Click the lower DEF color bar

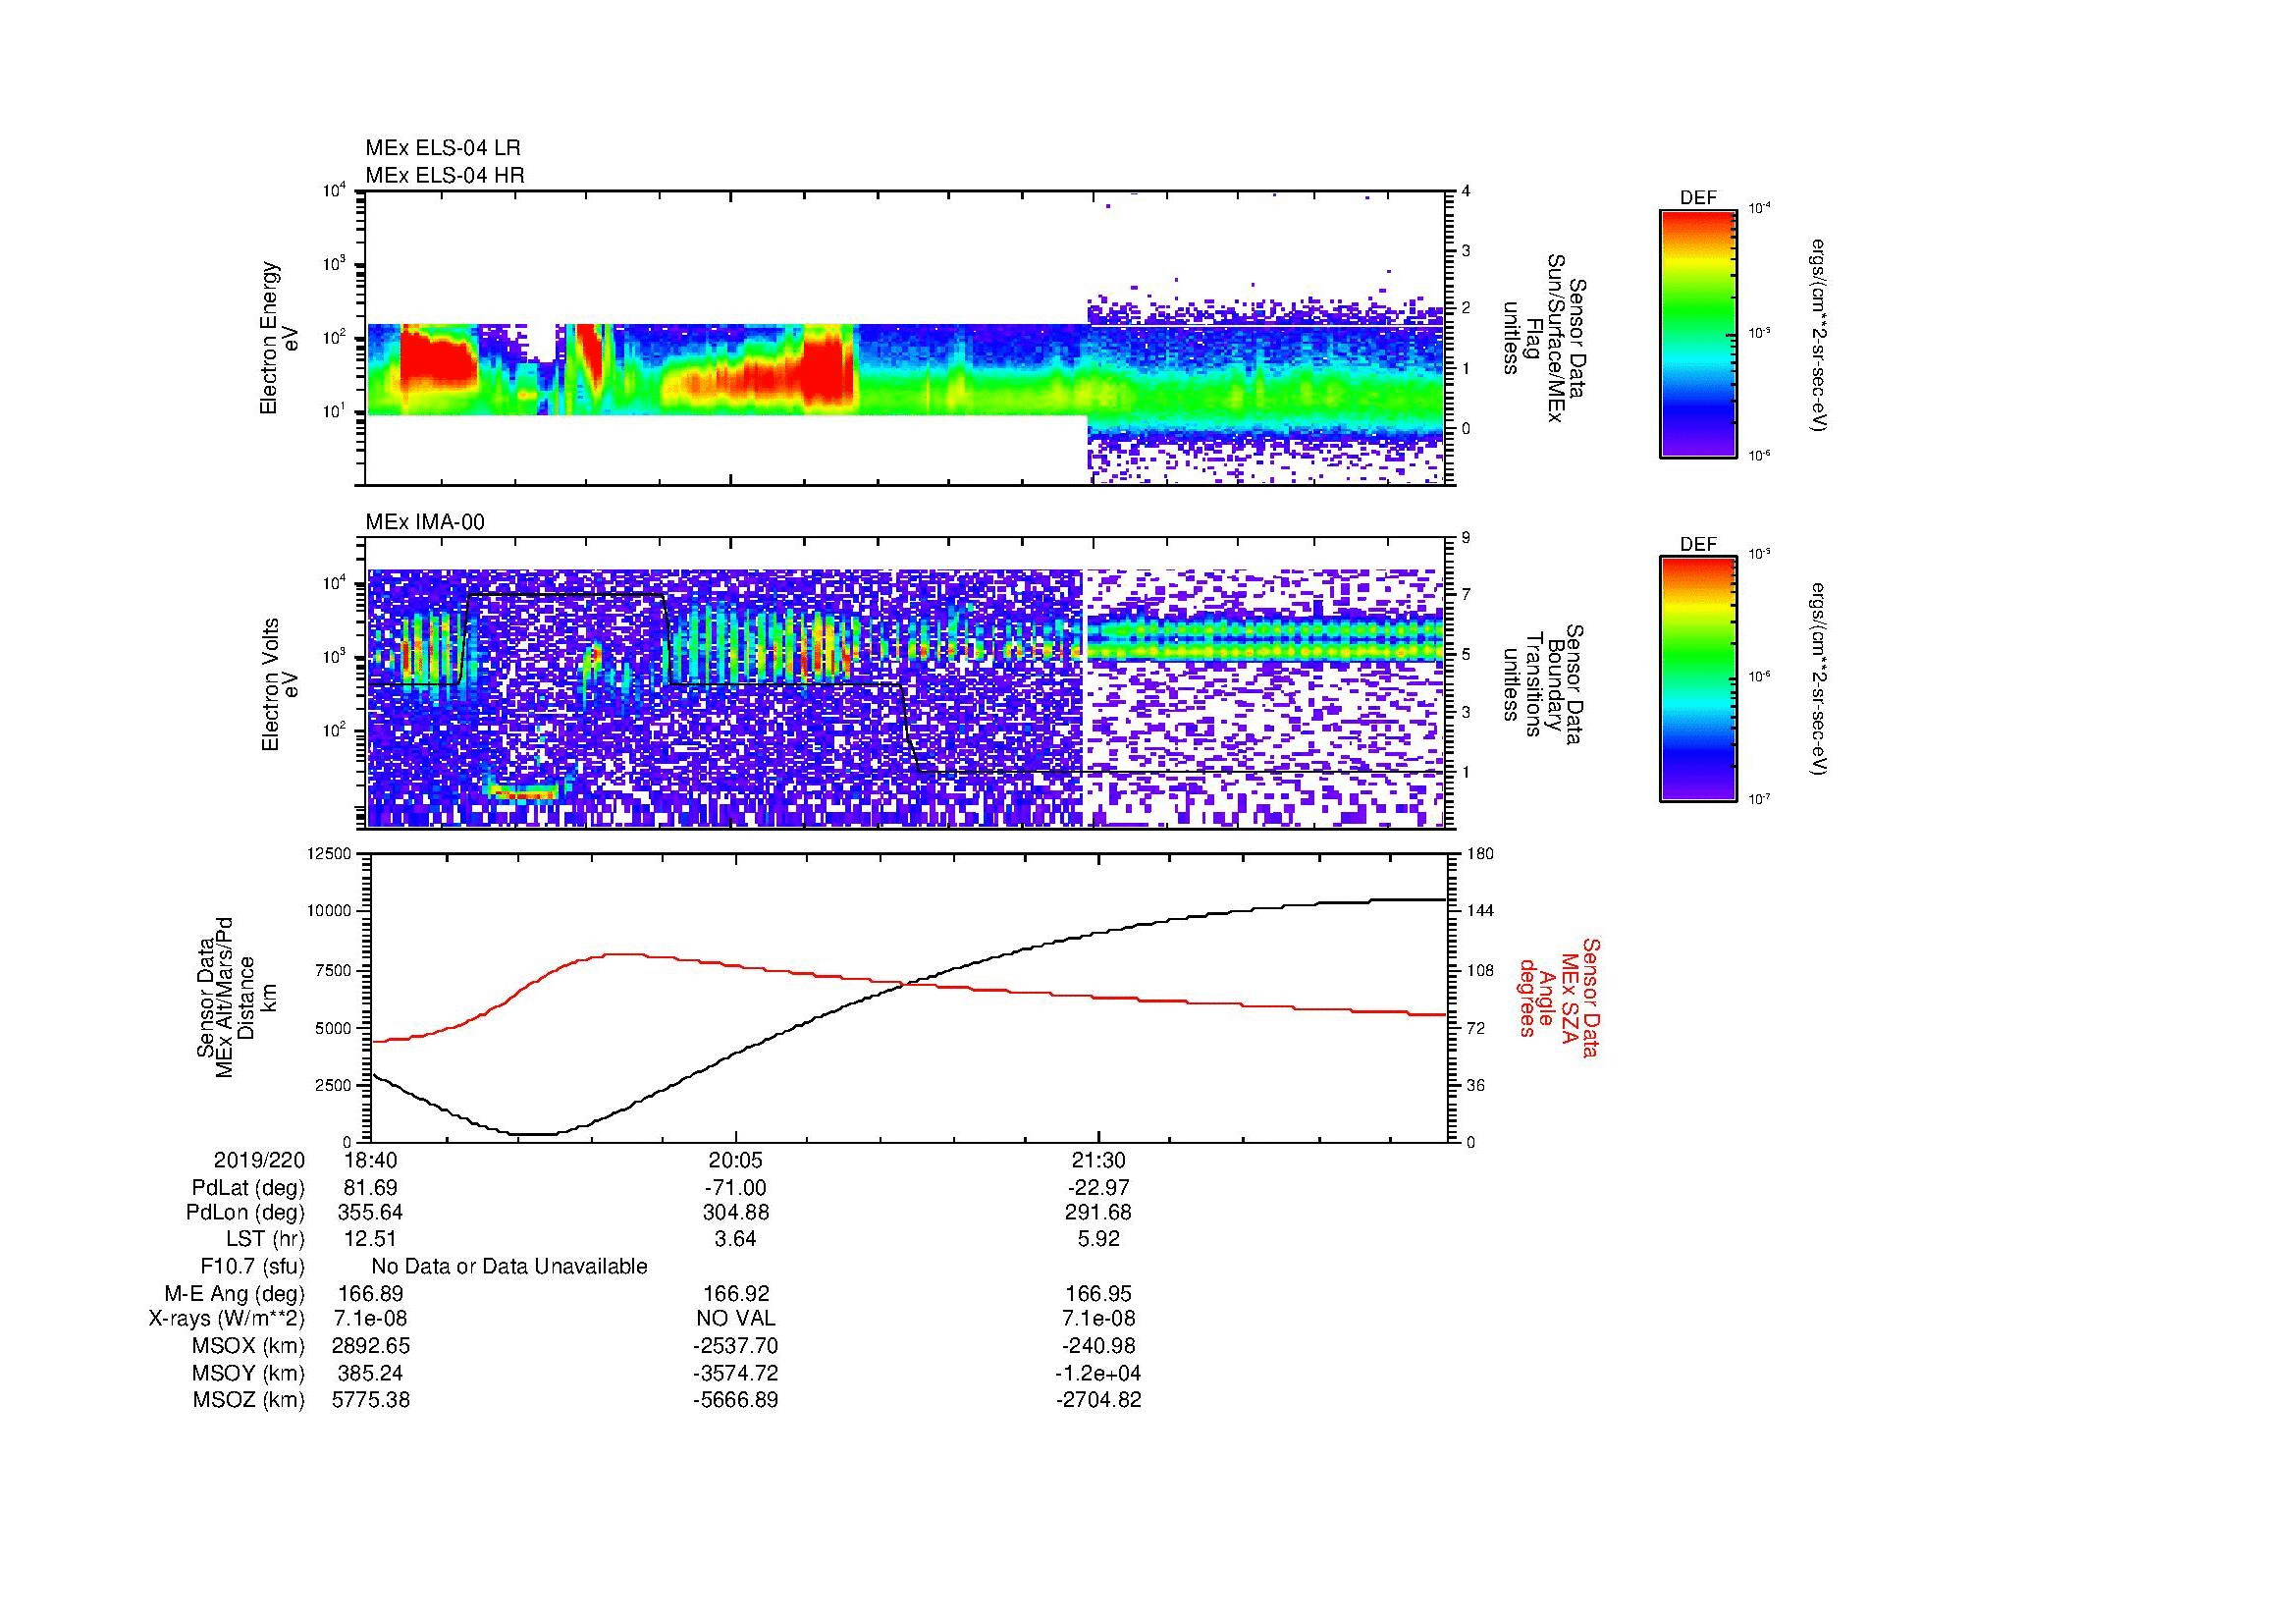click(1698, 679)
